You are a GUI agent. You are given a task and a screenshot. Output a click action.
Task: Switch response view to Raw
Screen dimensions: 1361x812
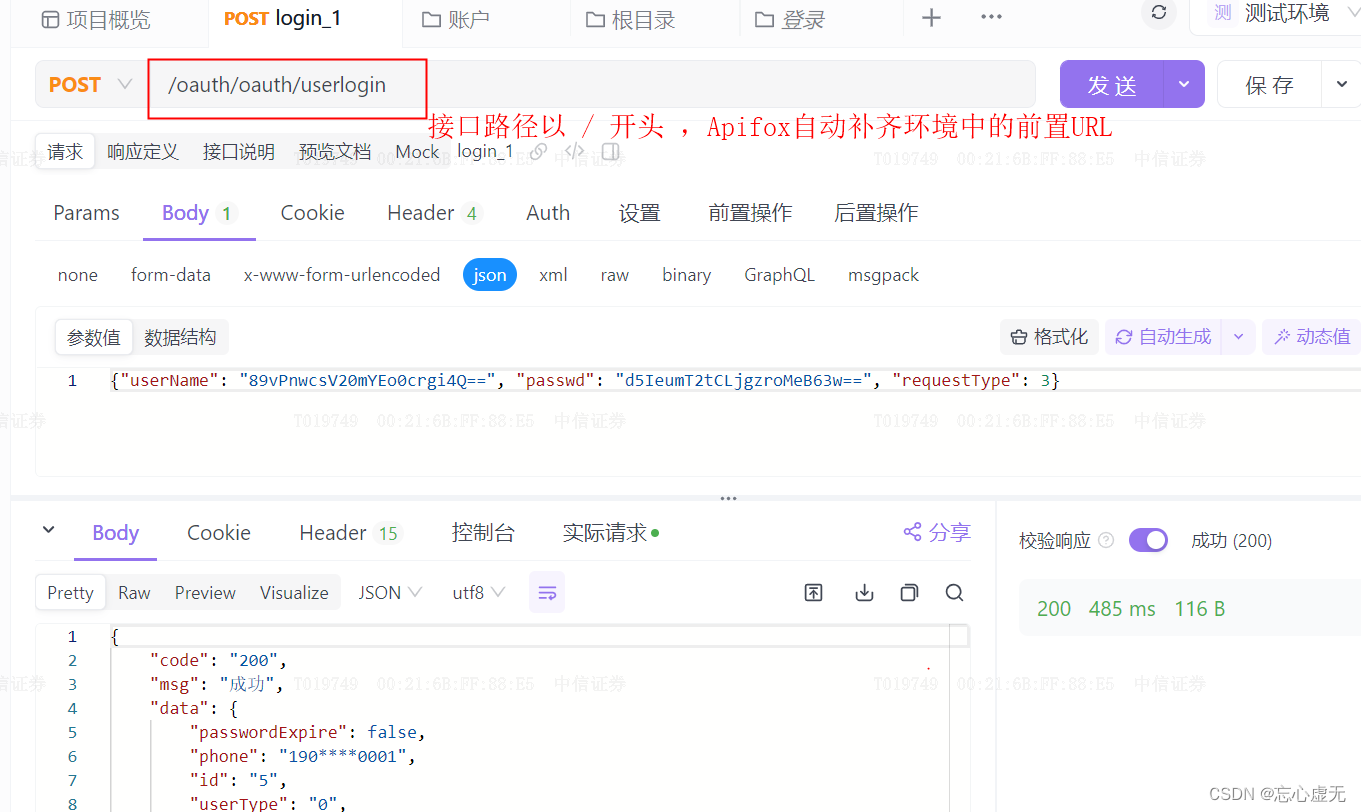click(134, 593)
